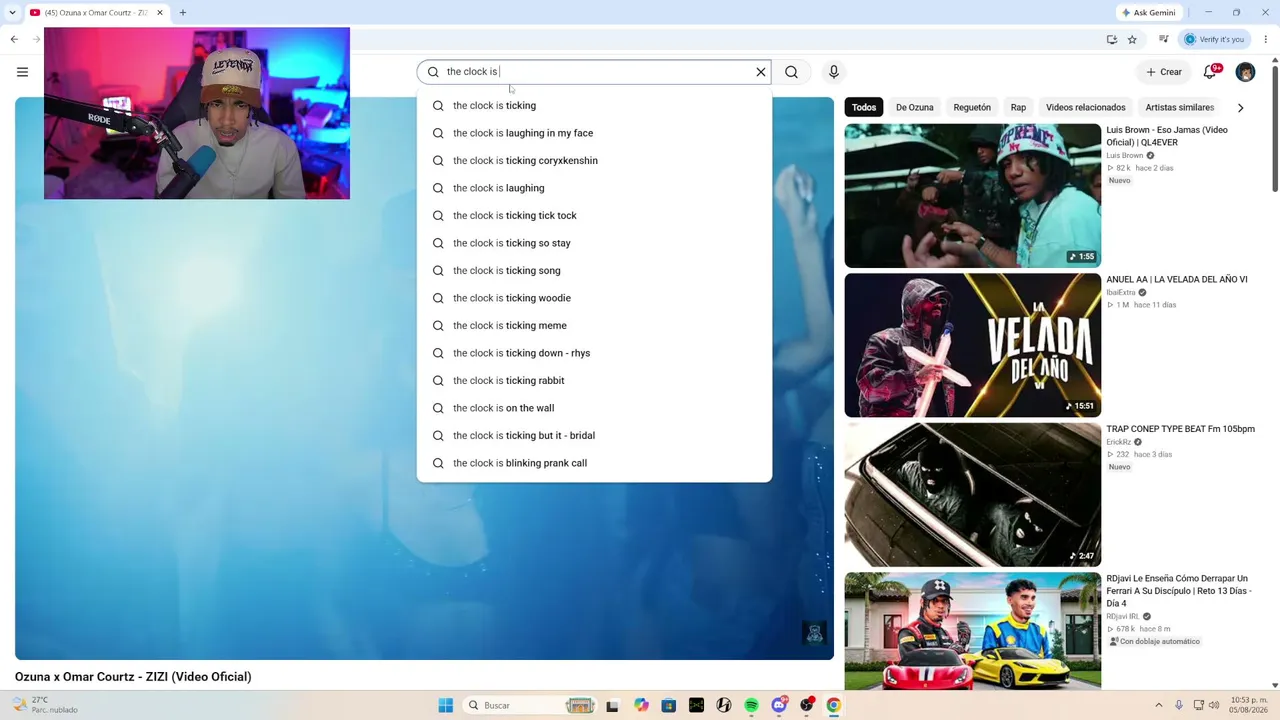The width and height of the screenshot is (1280, 720).
Task: Choose suggestion 'the clock is ticking down - rhys'
Action: point(594,353)
